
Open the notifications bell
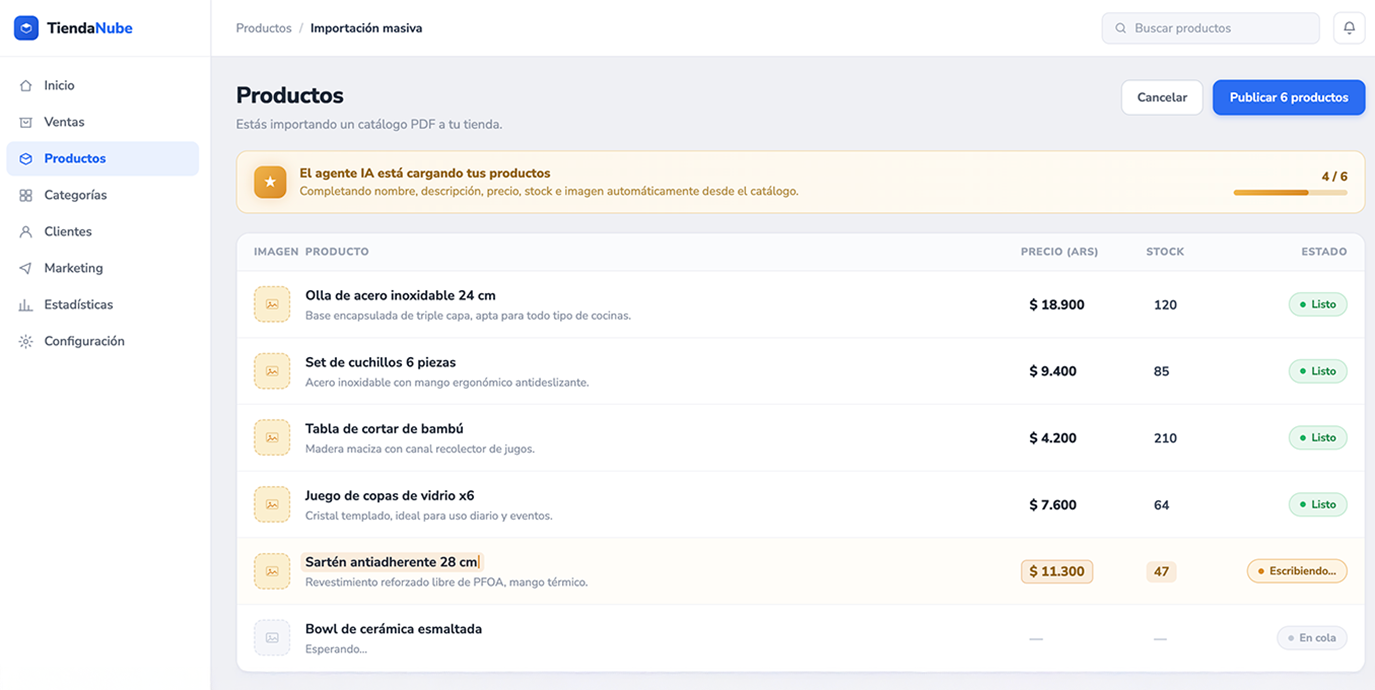click(x=1349, y=28)
